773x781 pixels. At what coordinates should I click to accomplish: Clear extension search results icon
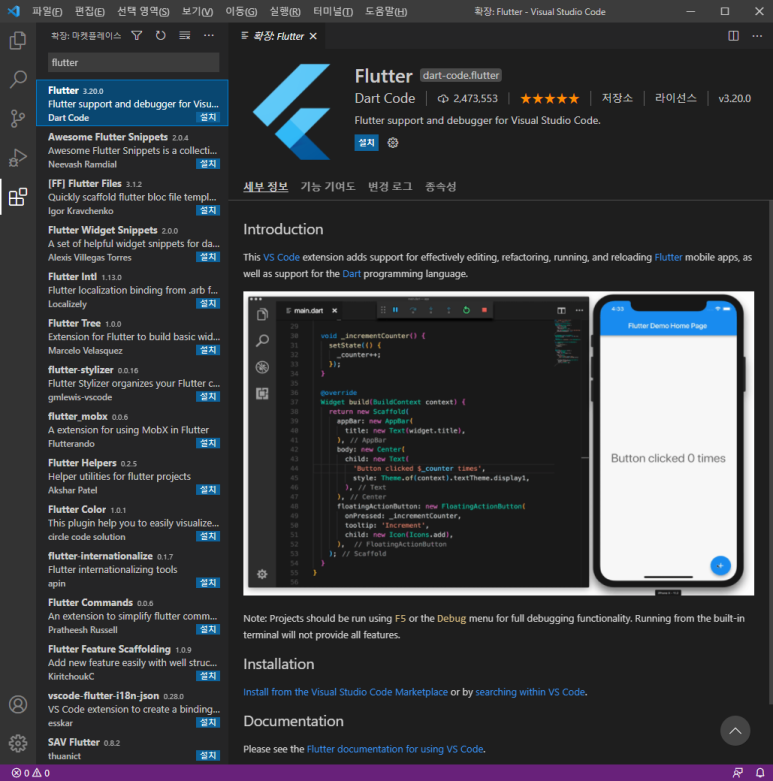[x=185, y=35]
